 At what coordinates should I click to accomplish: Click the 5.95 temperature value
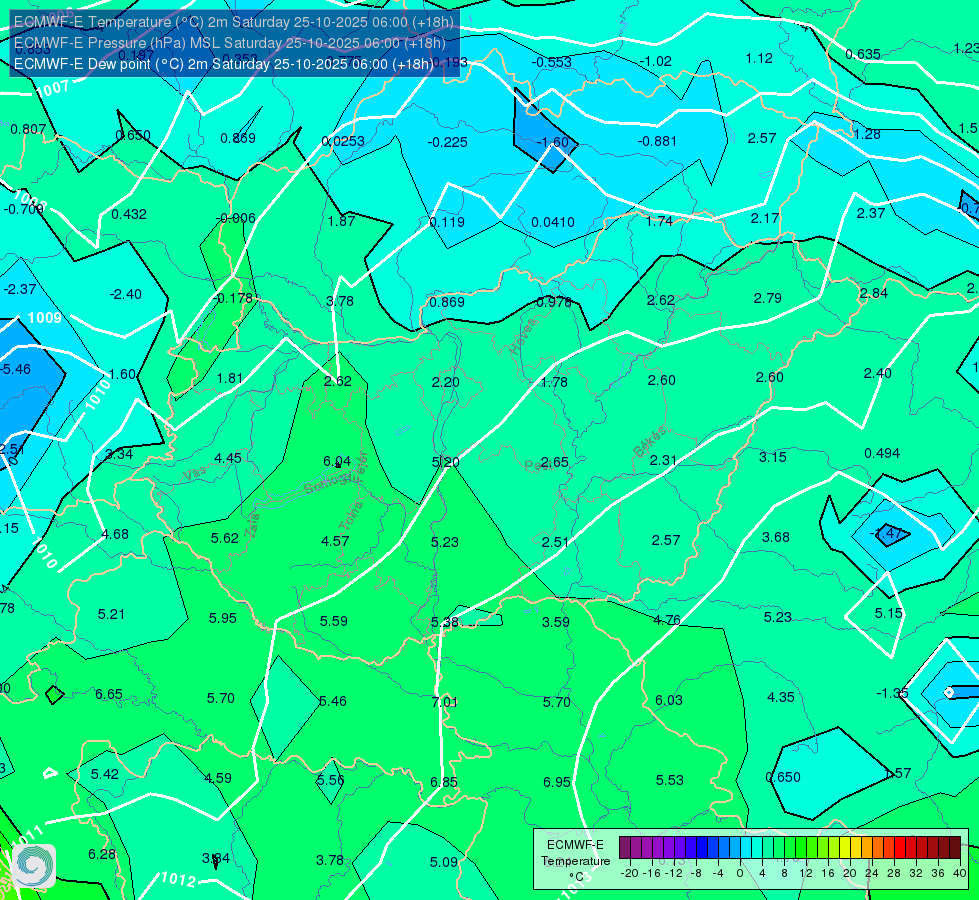tap(223, 618)
